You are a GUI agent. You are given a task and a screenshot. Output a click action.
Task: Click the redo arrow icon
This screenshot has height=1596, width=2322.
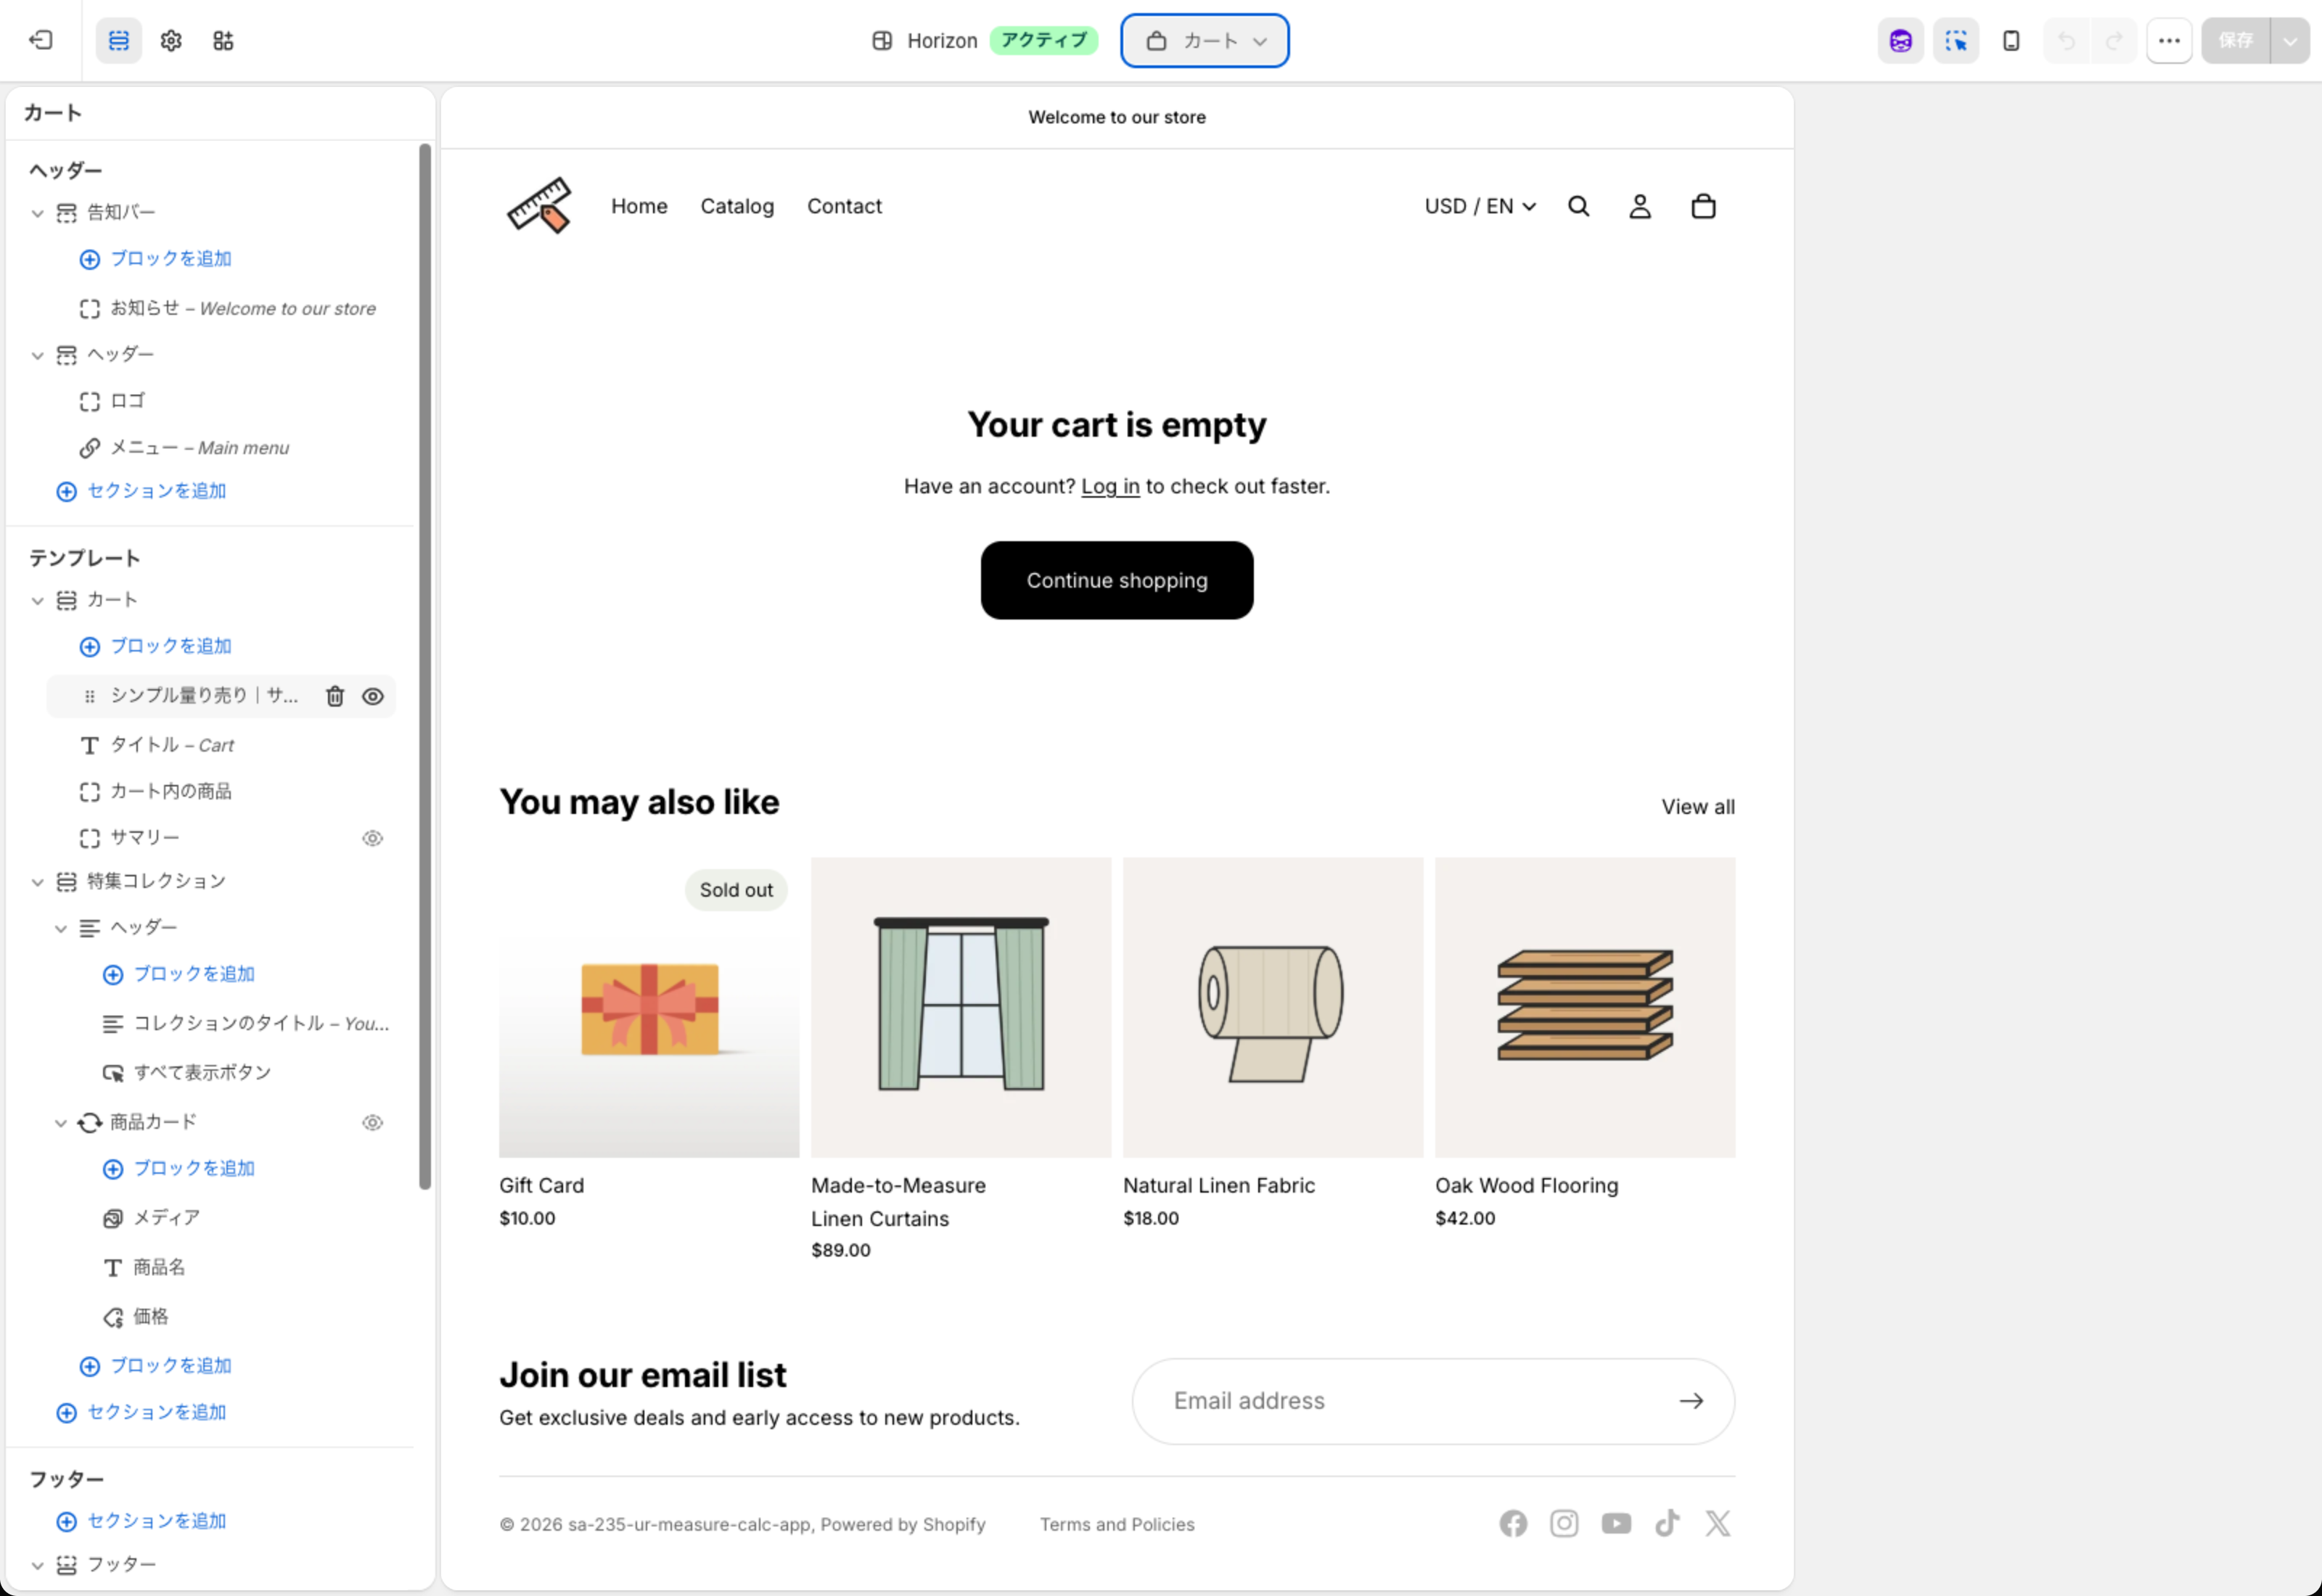[x=2114, y=41]
